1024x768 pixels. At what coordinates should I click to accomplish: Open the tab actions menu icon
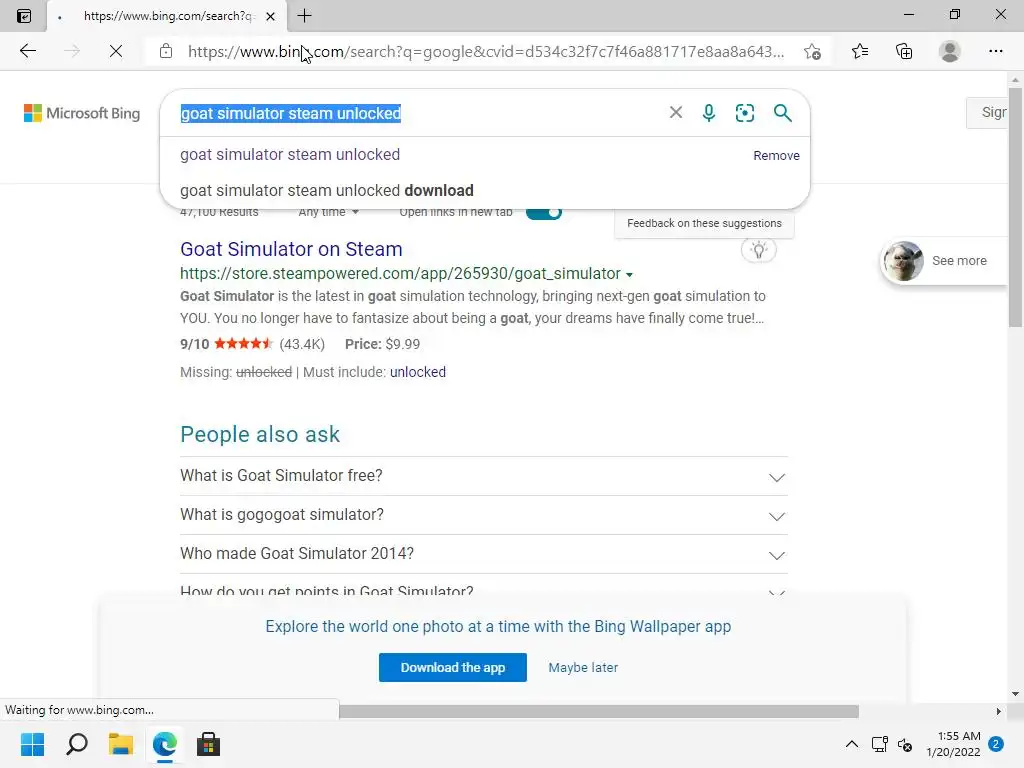click(24, 16)
